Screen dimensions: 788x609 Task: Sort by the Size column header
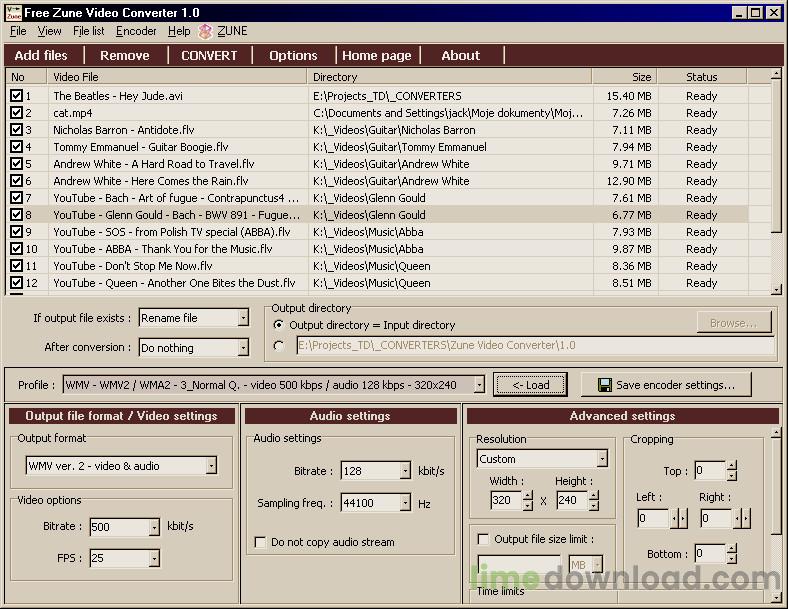(625, 77)
